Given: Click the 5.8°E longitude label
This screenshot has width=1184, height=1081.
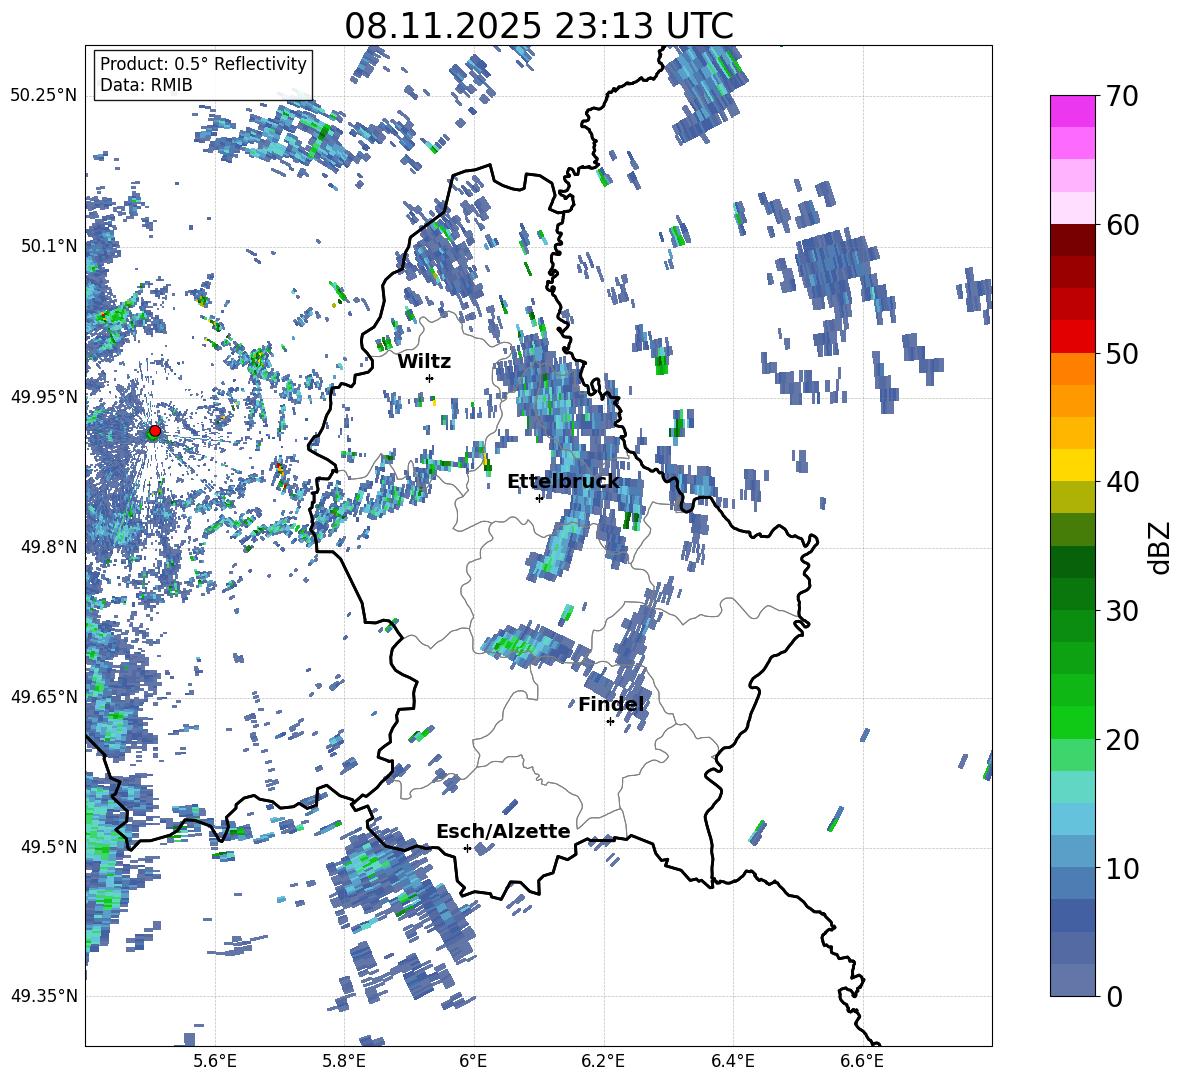Looking at the screenshot, I should tap(344, 1061).
